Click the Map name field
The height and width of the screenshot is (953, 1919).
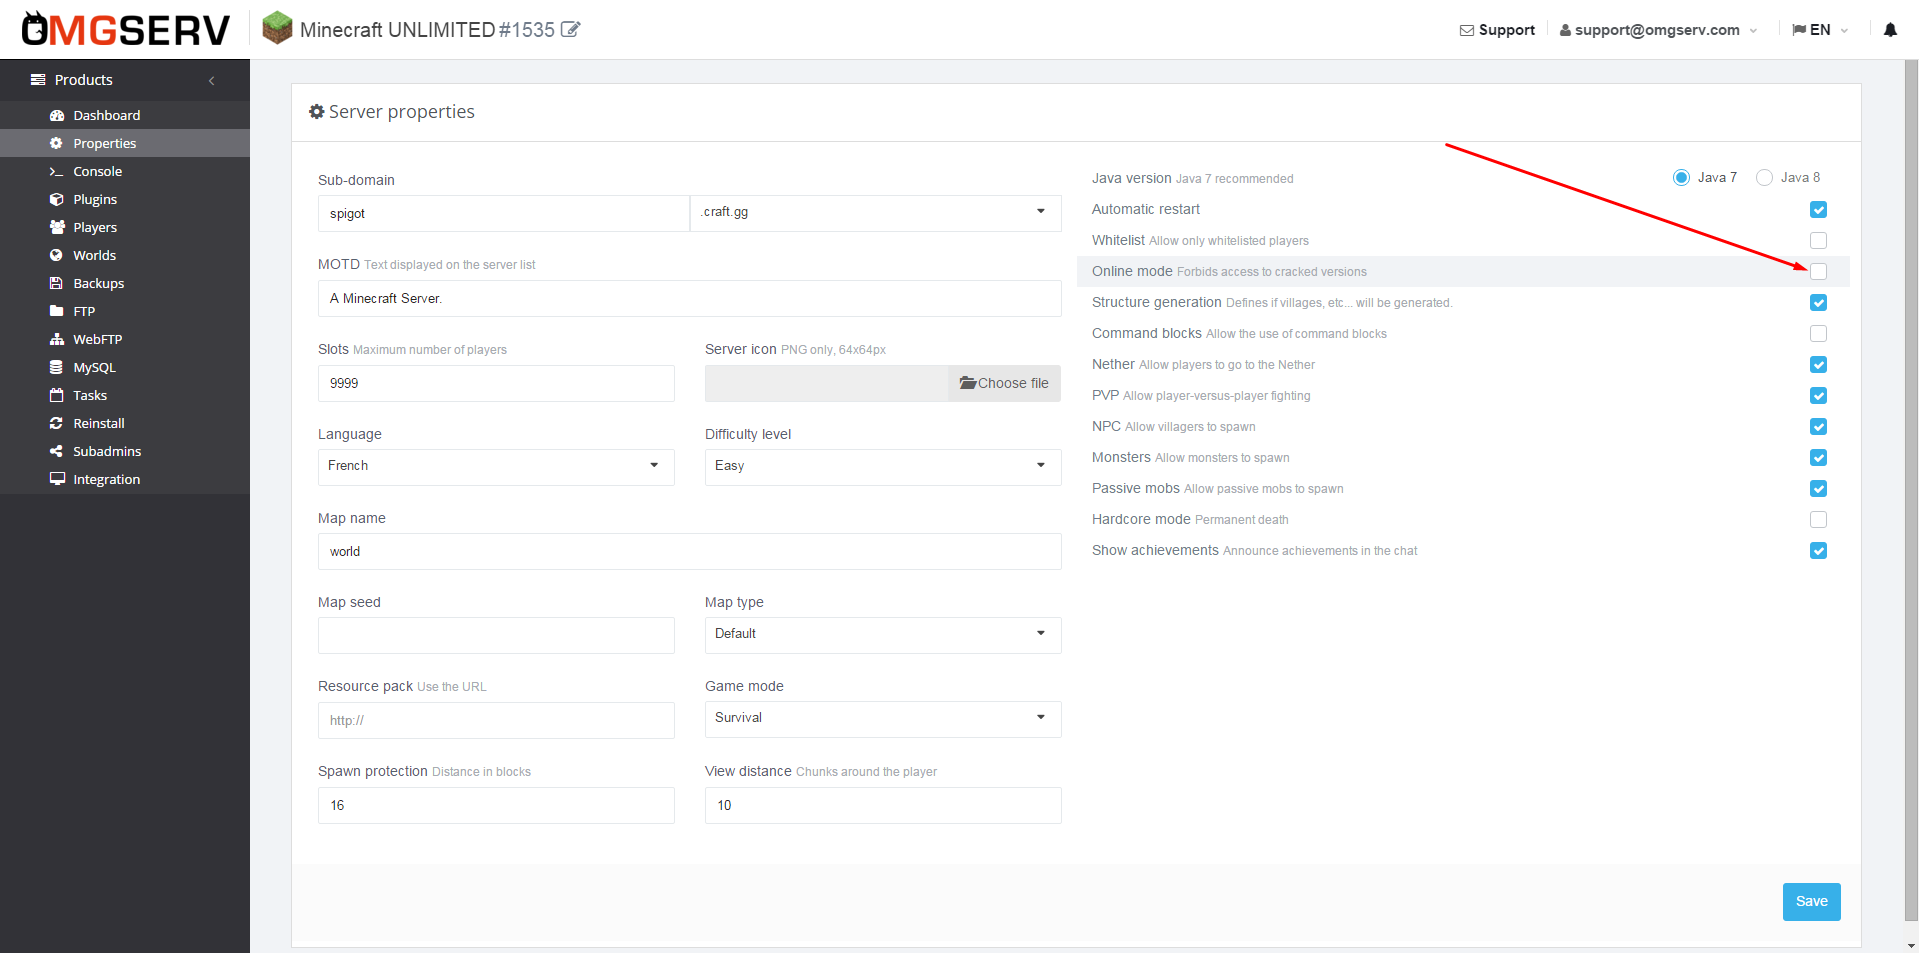click(x=690, y=551)
